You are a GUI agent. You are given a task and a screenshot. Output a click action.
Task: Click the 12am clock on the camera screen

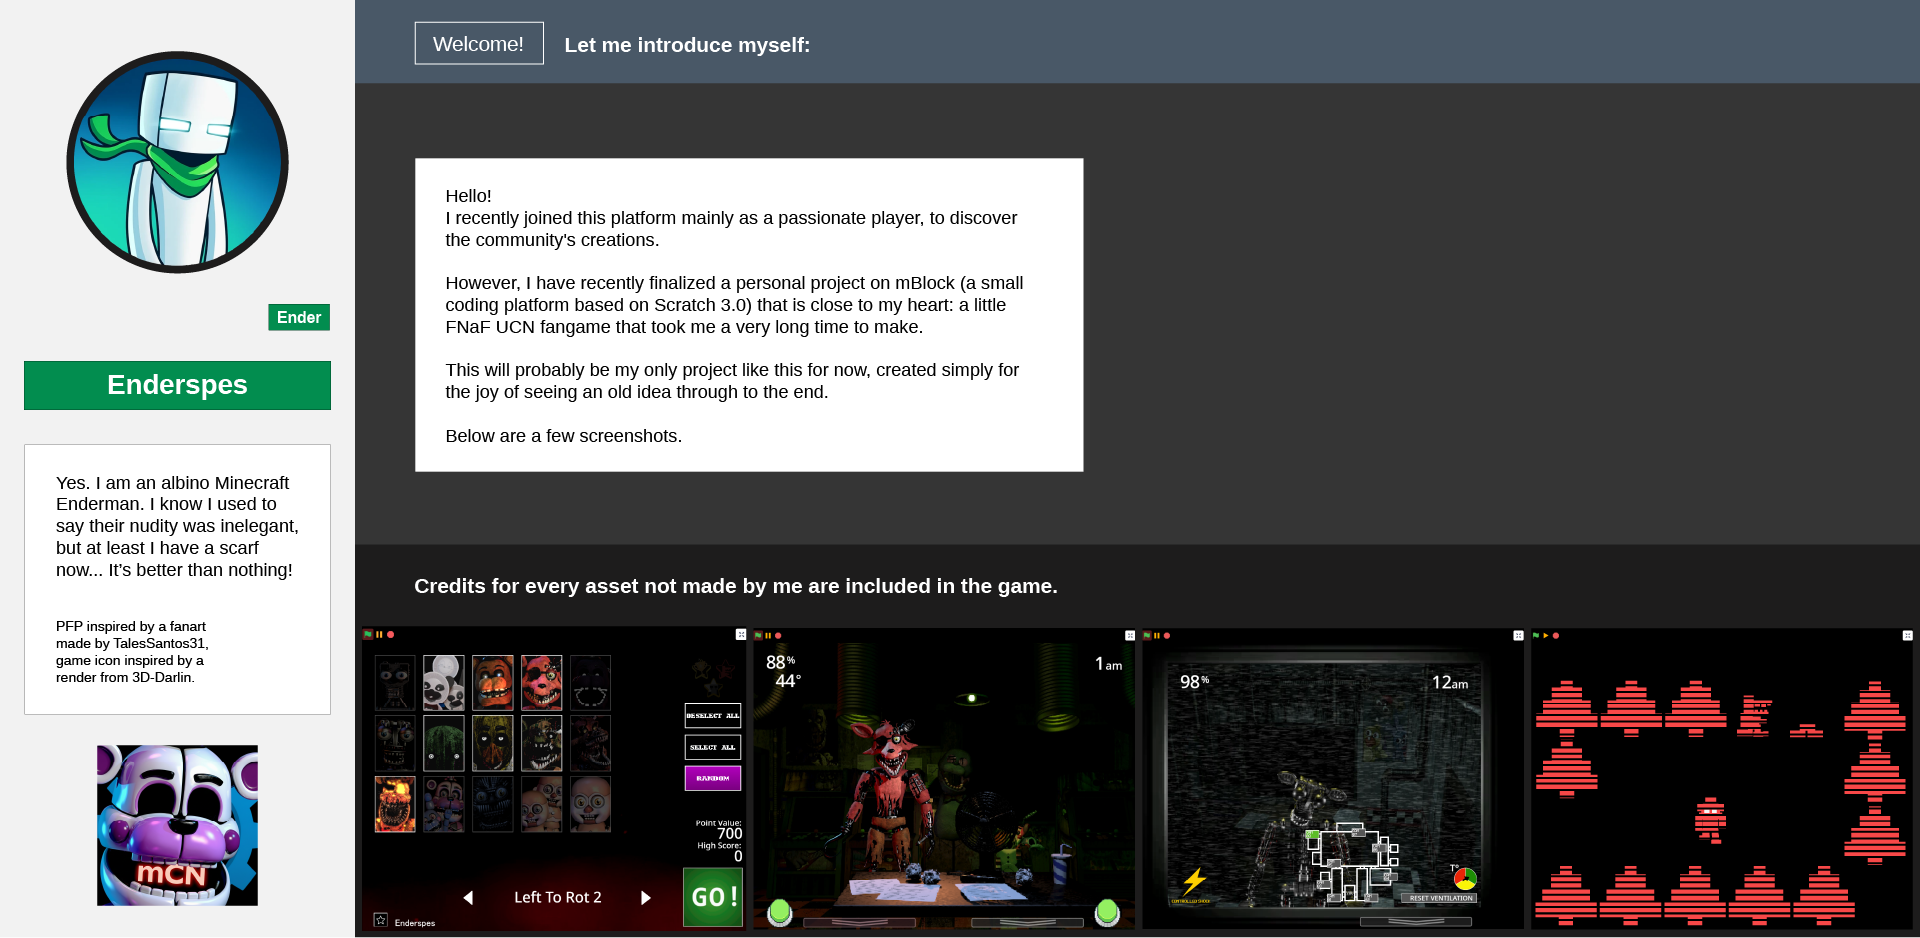(x=1450, y=683)
